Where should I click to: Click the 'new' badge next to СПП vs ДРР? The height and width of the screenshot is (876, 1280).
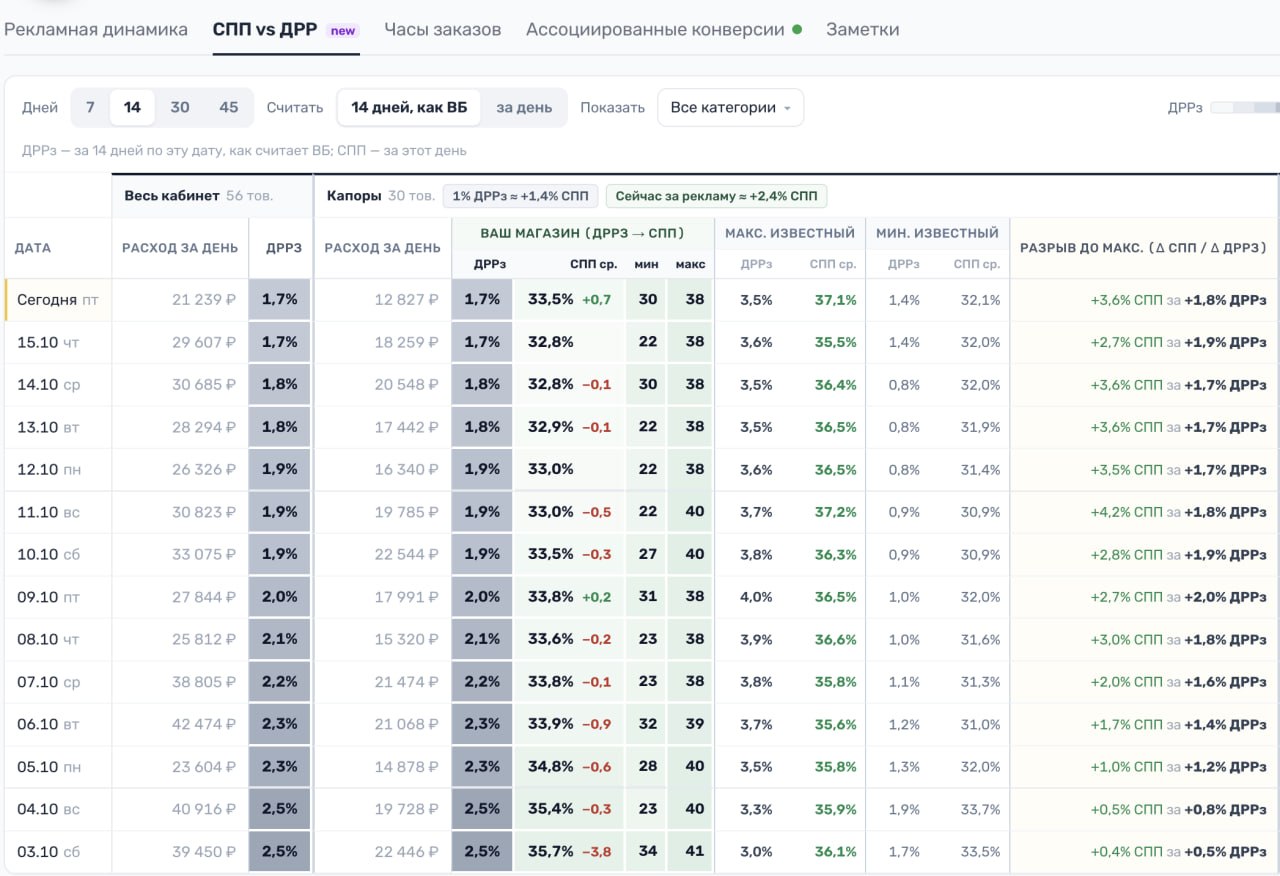coord(343,30)
